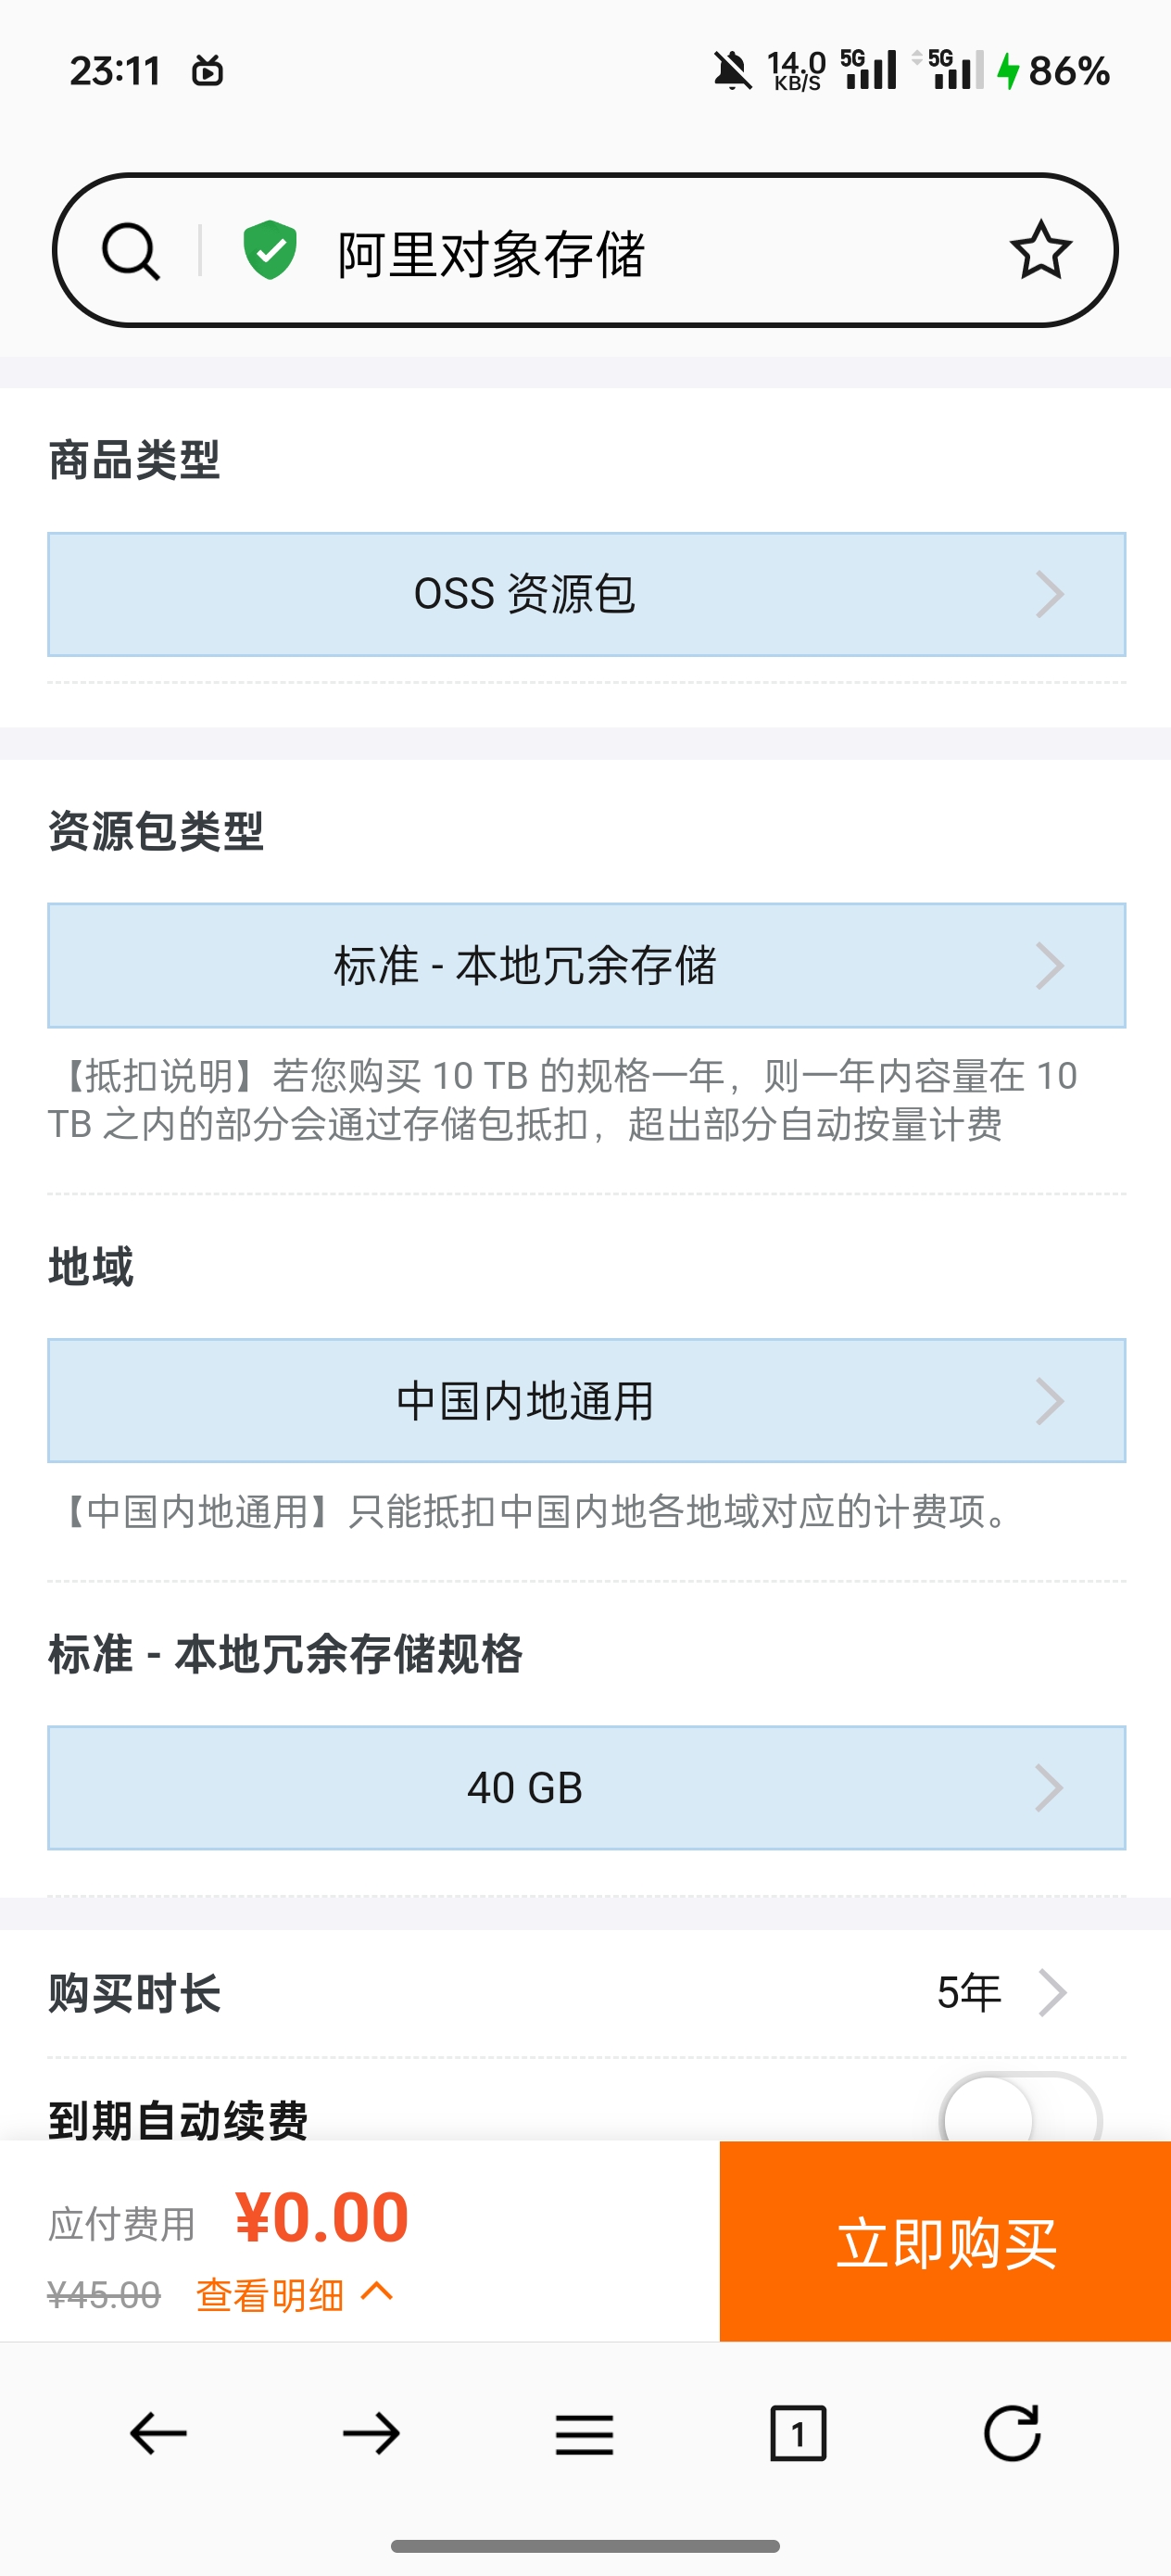
Task: Tap the green security shield icon
Action: tap(268, 250)
